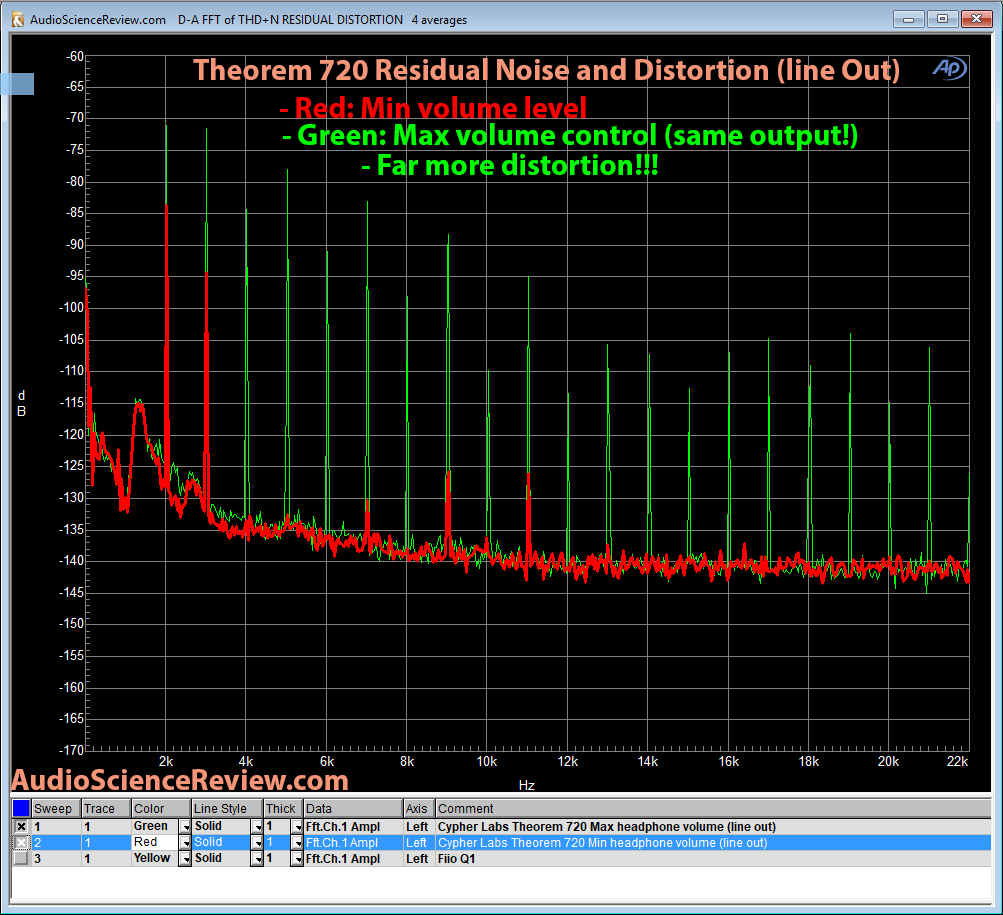Click the Left axis cell in Fiio Q1 row
This screenshot has width=1003, height=915.
coord(419,859)
